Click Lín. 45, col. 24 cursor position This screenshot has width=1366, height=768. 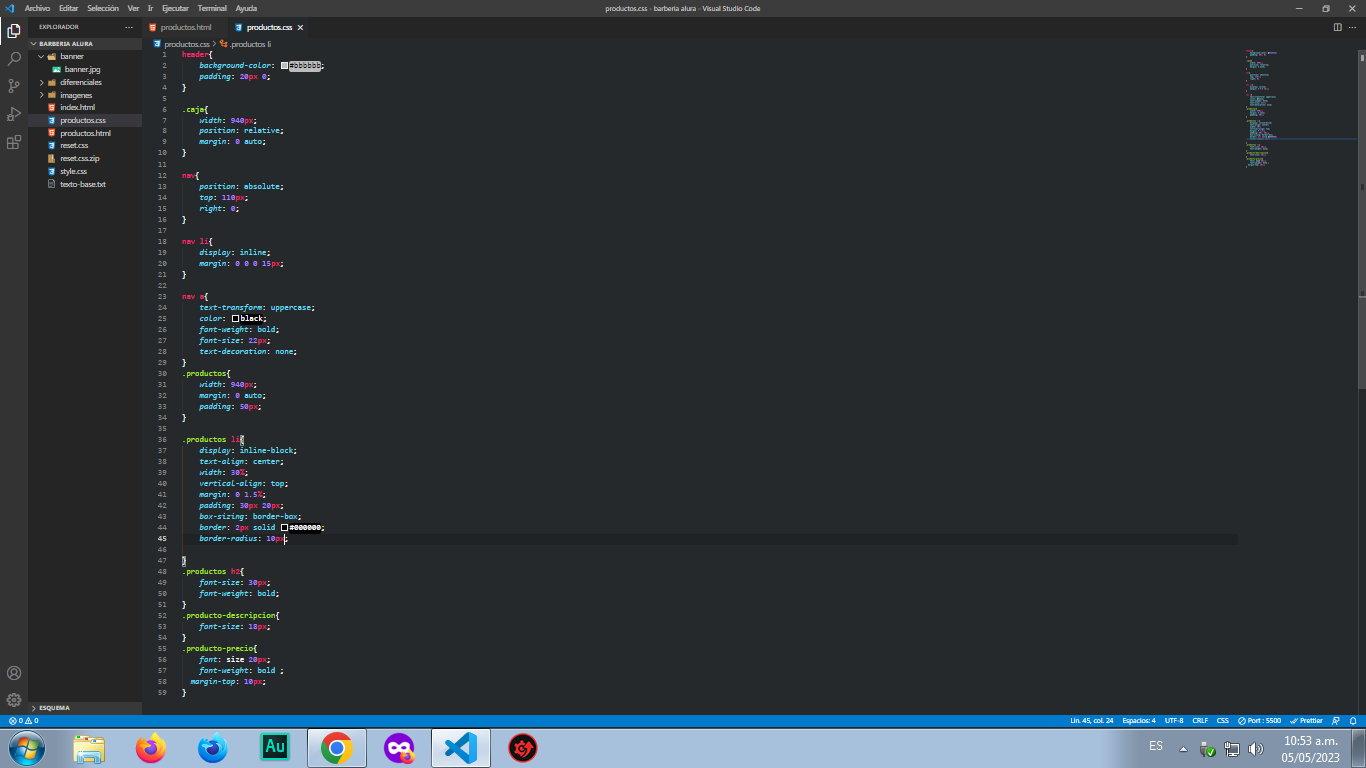pyautogui.click(x=1092, y=720)
